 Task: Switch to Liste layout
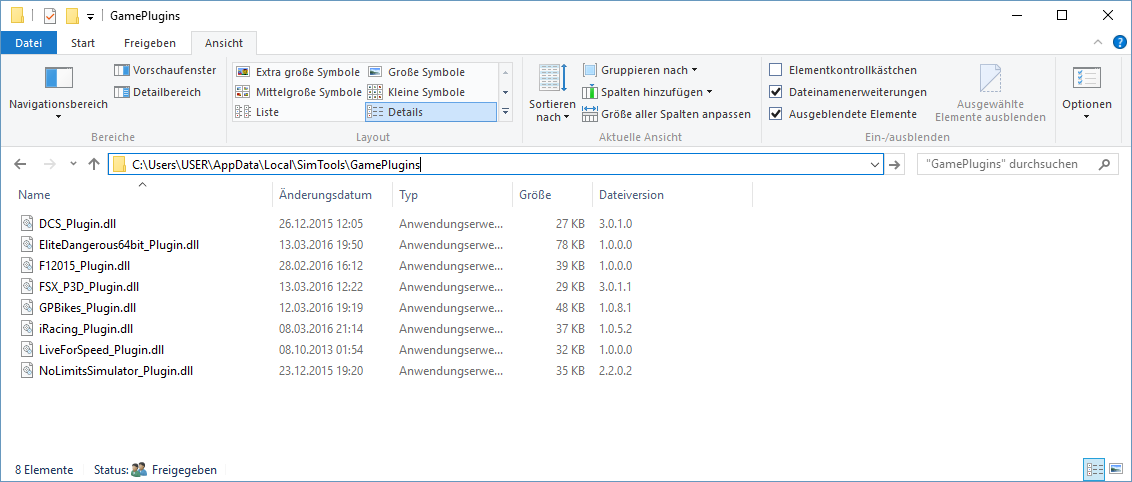click(258, 112)
